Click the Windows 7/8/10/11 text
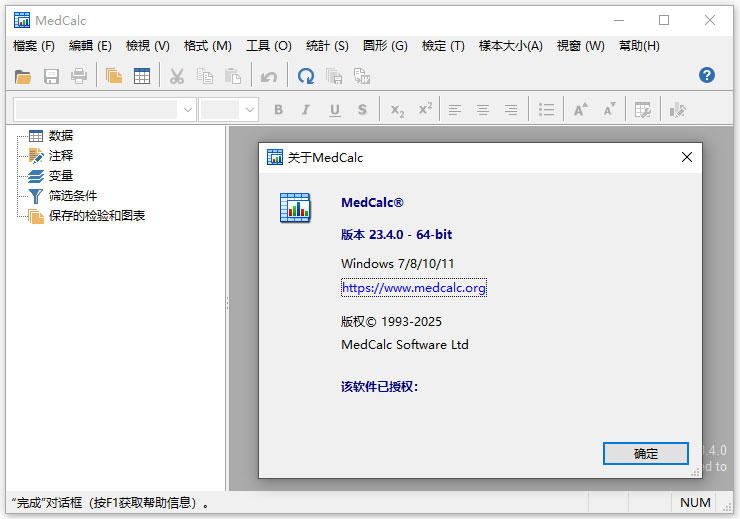Screen dimensions: 740x519 397,263
